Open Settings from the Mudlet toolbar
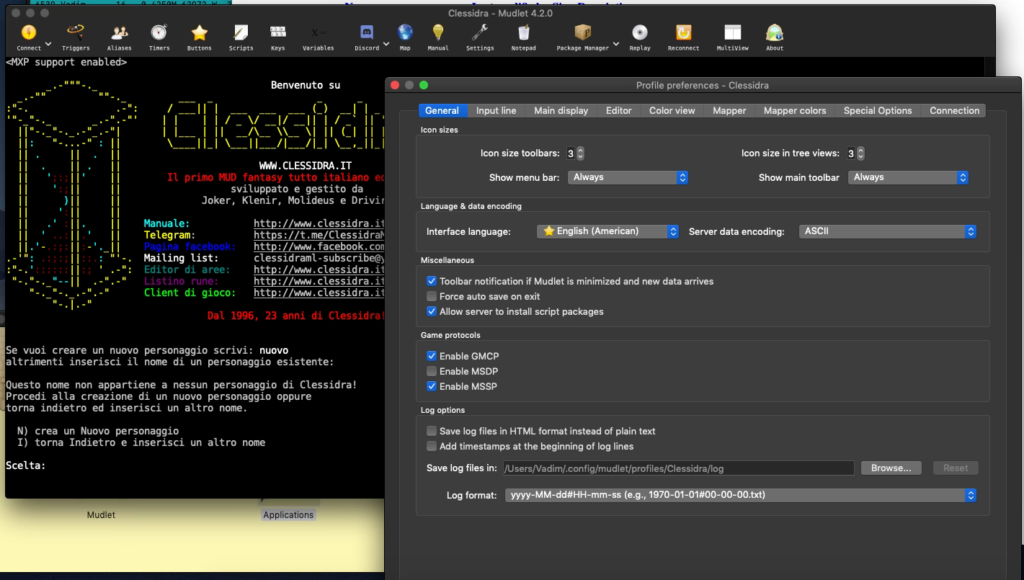 pos(480,37)
